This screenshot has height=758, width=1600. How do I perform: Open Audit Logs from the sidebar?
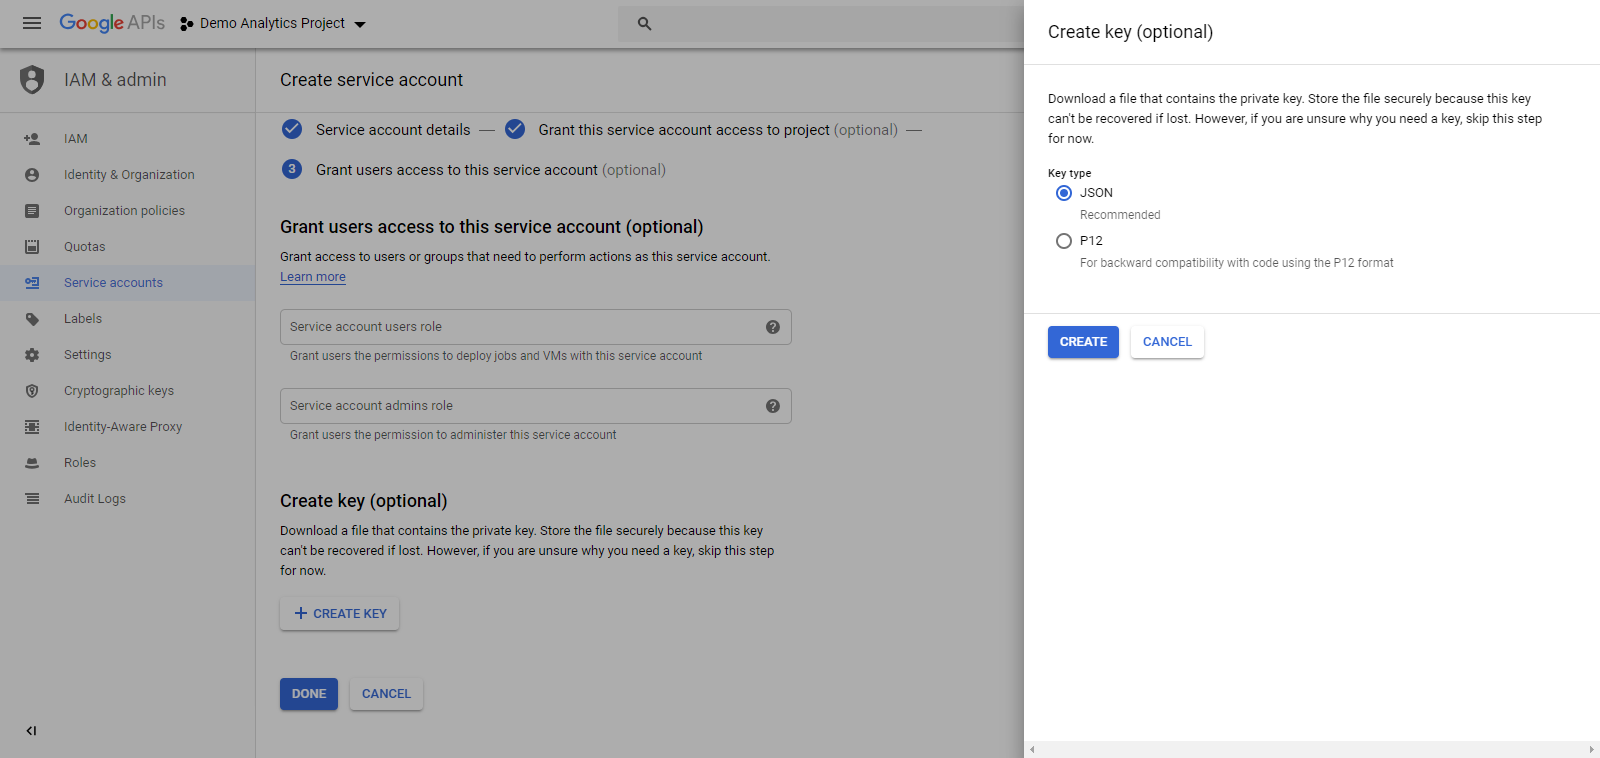click(95, 499)
